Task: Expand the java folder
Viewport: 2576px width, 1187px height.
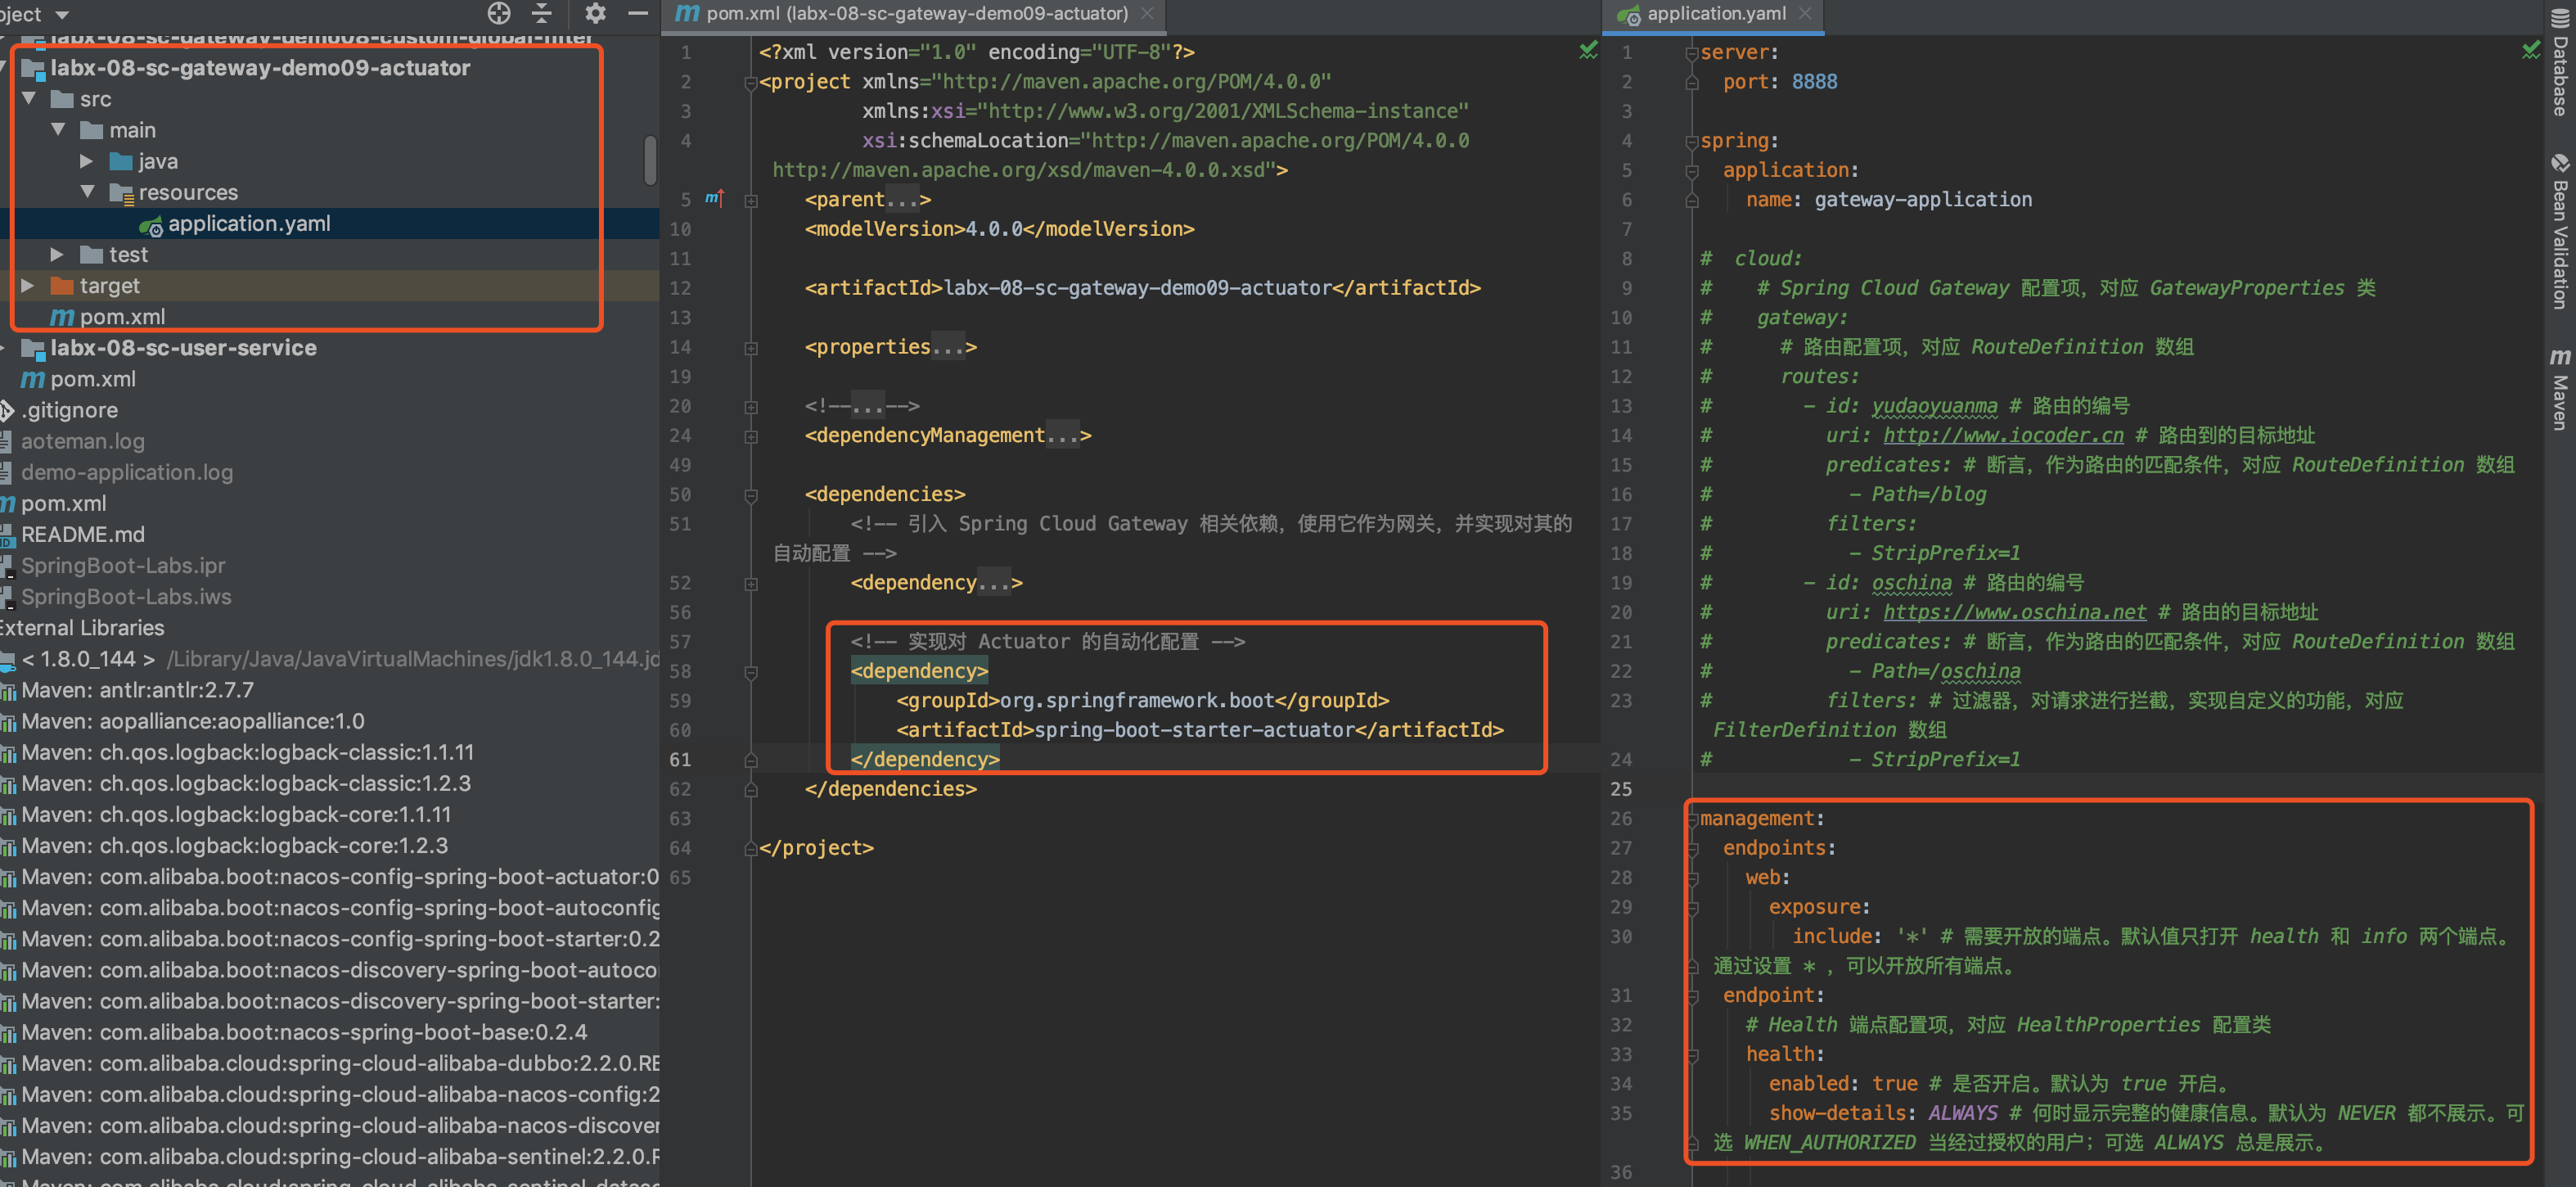Action: click(87, 161)
